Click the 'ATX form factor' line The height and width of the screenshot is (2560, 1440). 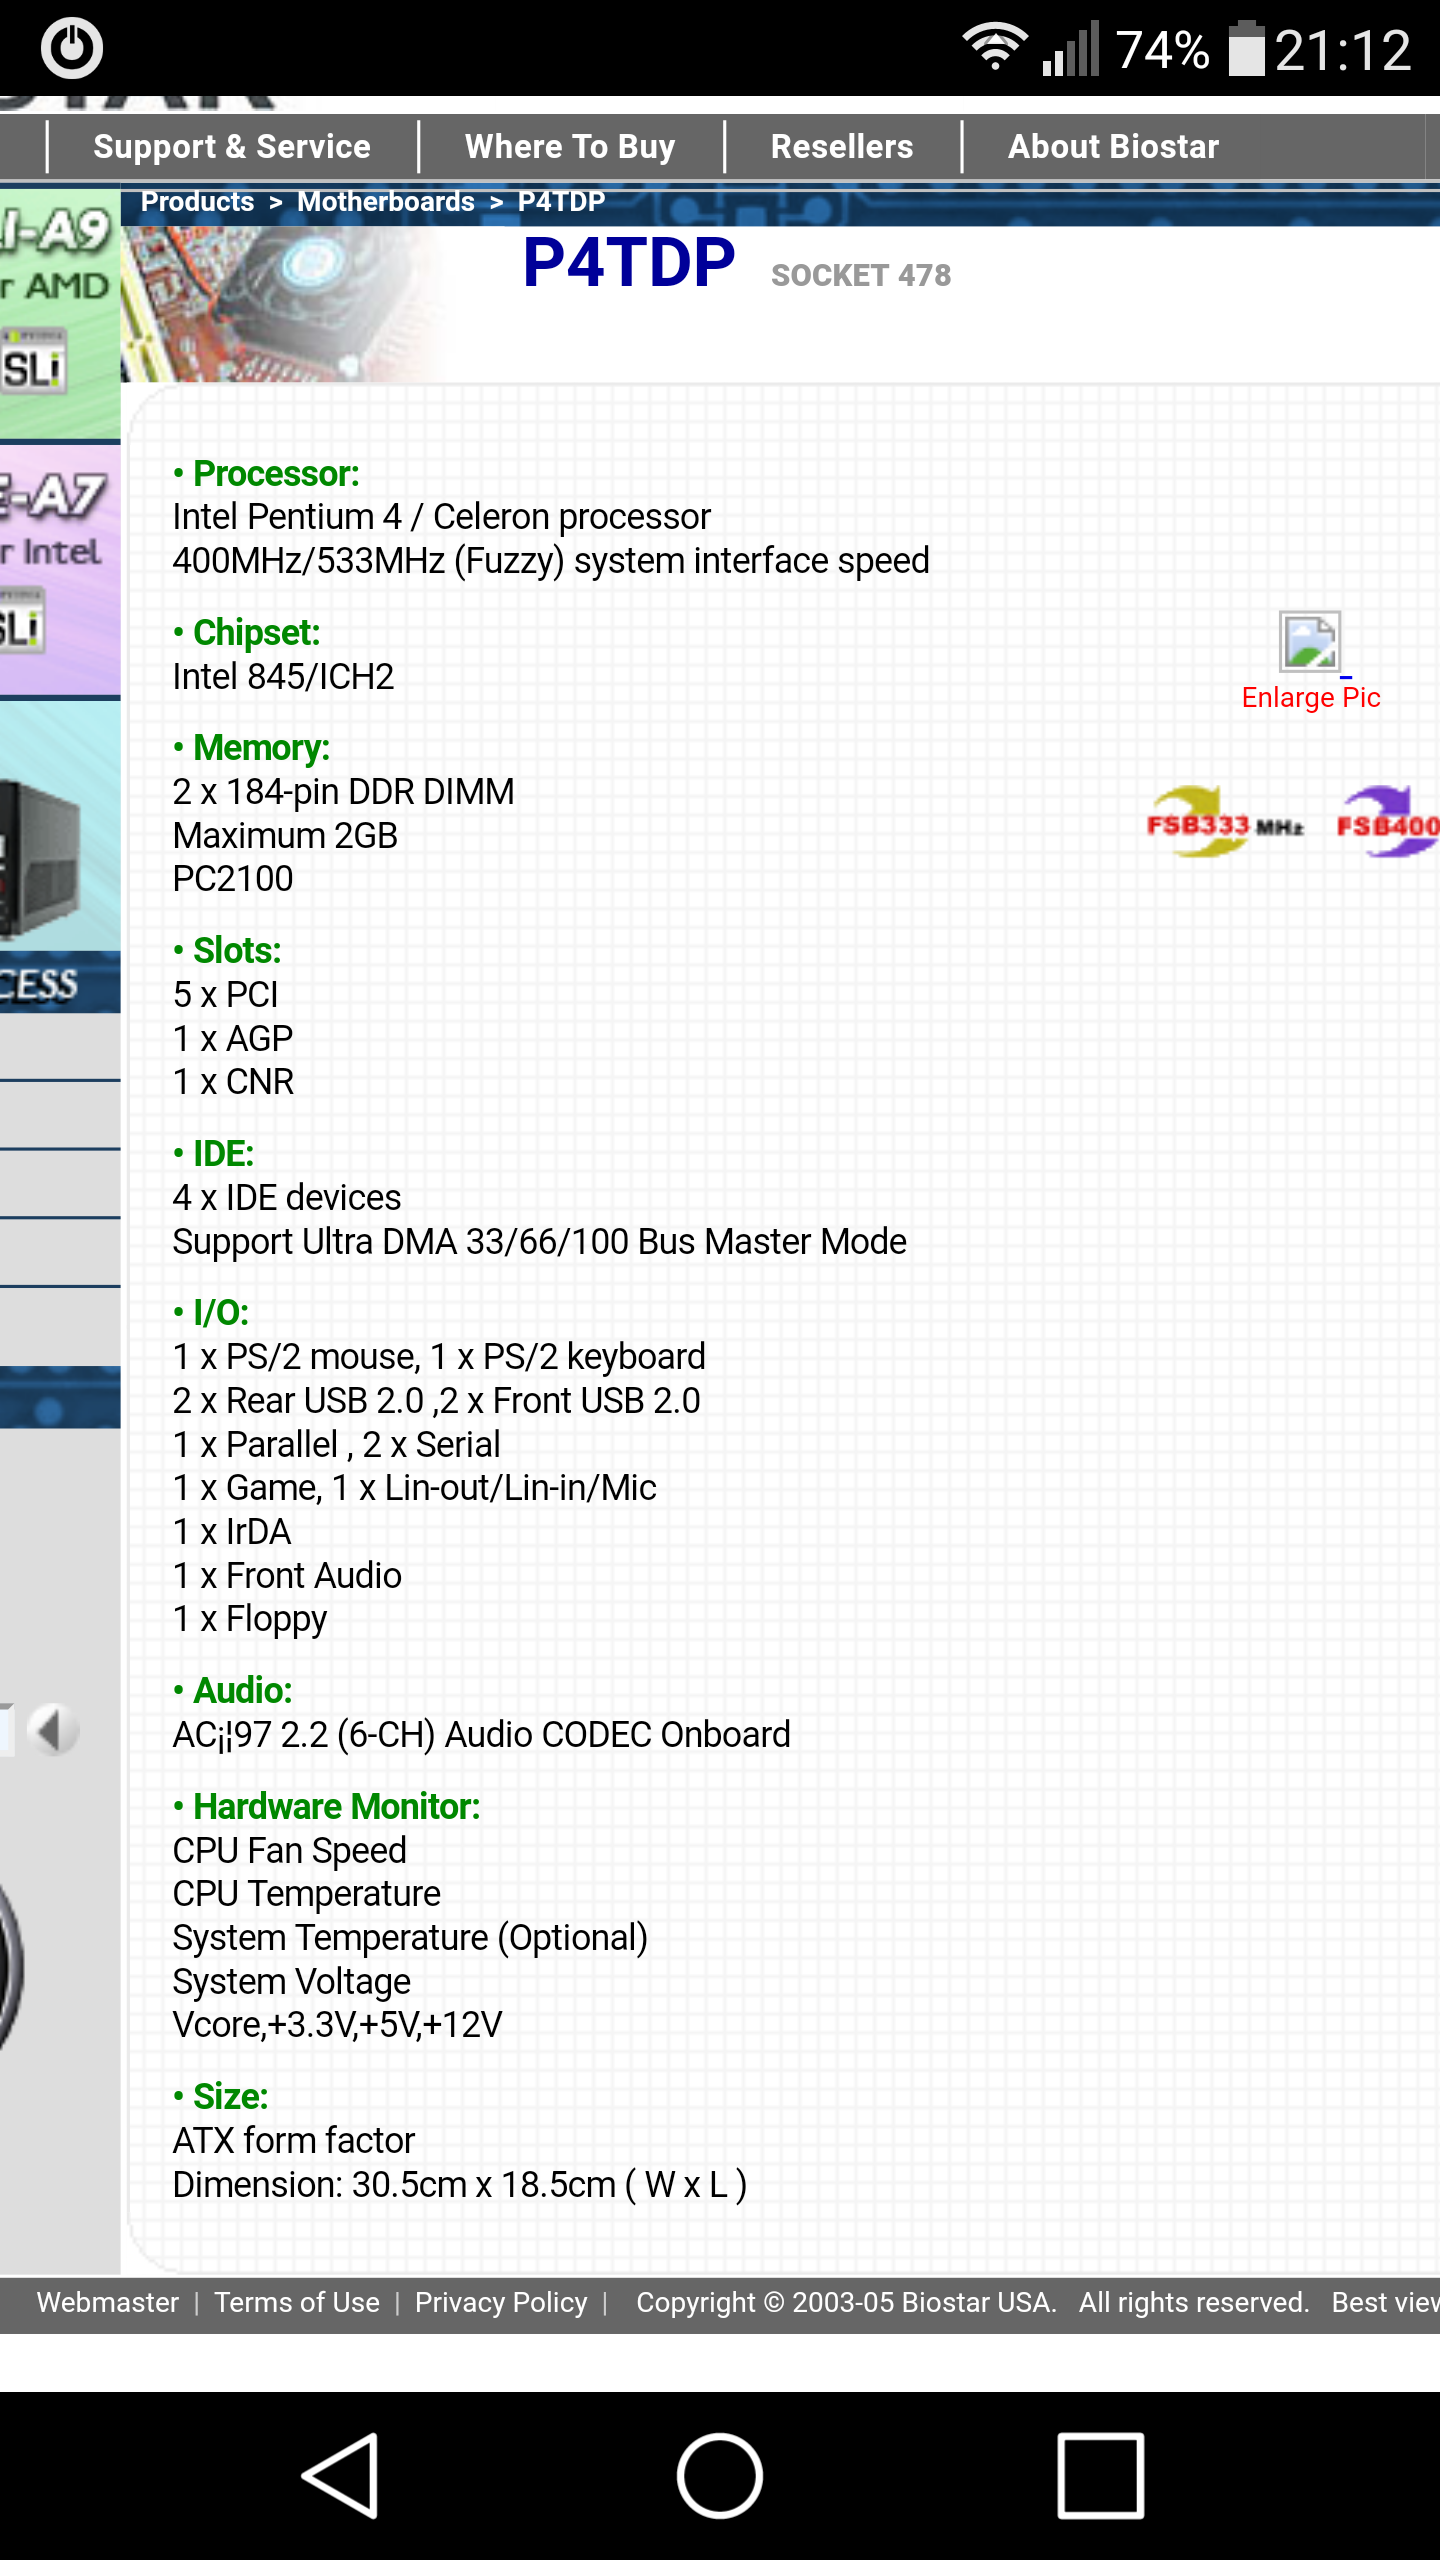[293, 2140]
